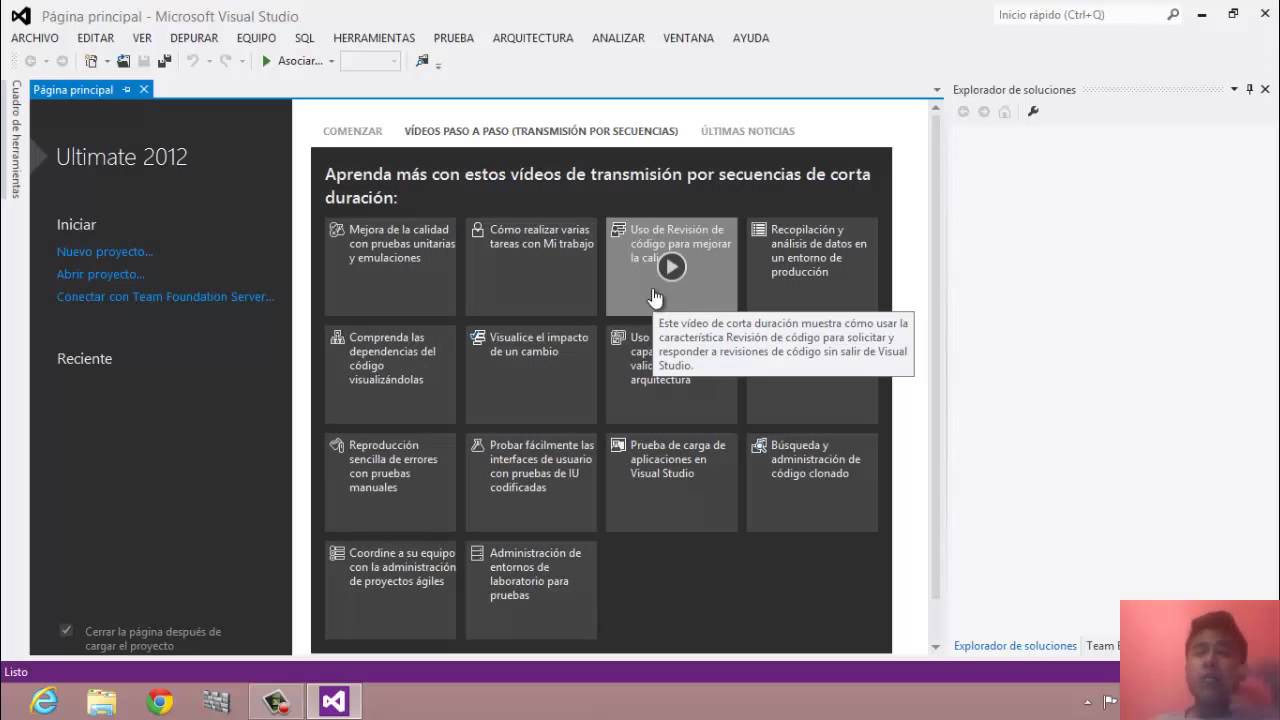Click the Home icon in Solution Explorer
This screenshot has width=1280, height=720.
[1005, 111]
